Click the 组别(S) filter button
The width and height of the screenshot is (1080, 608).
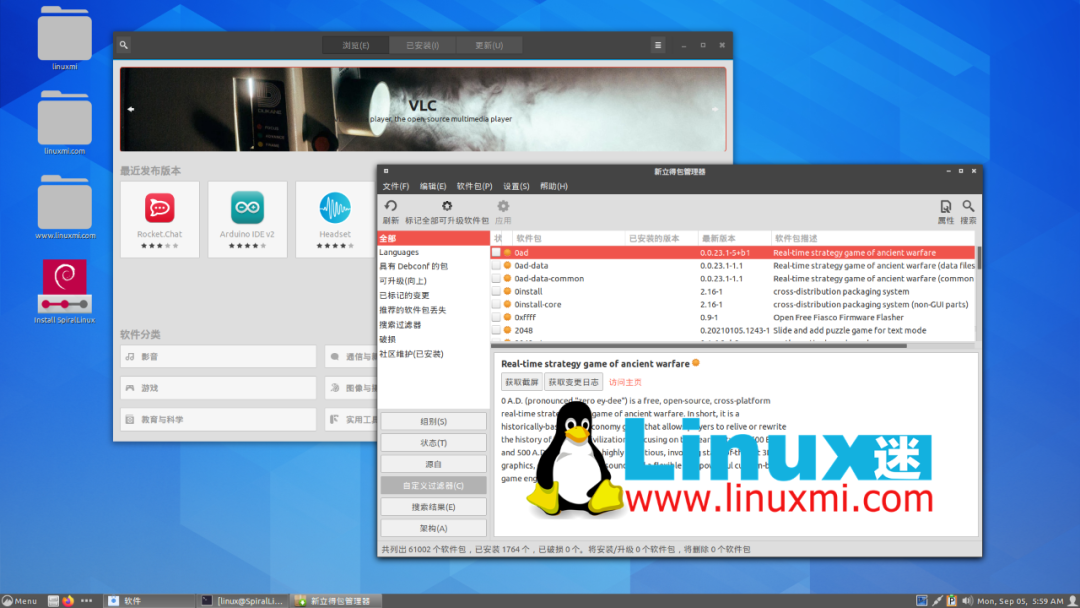[x=433, y=421]
